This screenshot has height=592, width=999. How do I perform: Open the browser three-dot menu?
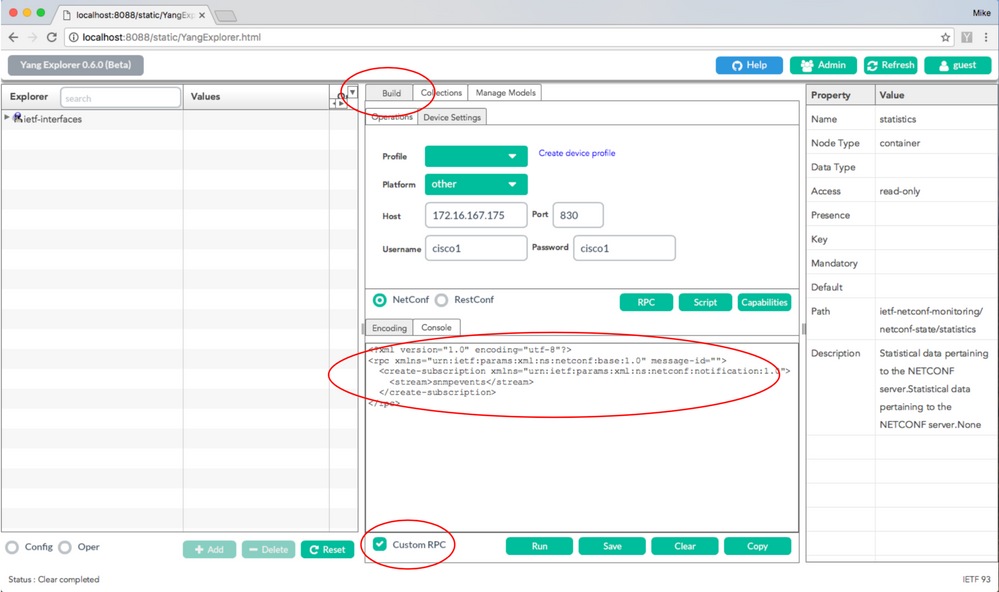point(986,37)
